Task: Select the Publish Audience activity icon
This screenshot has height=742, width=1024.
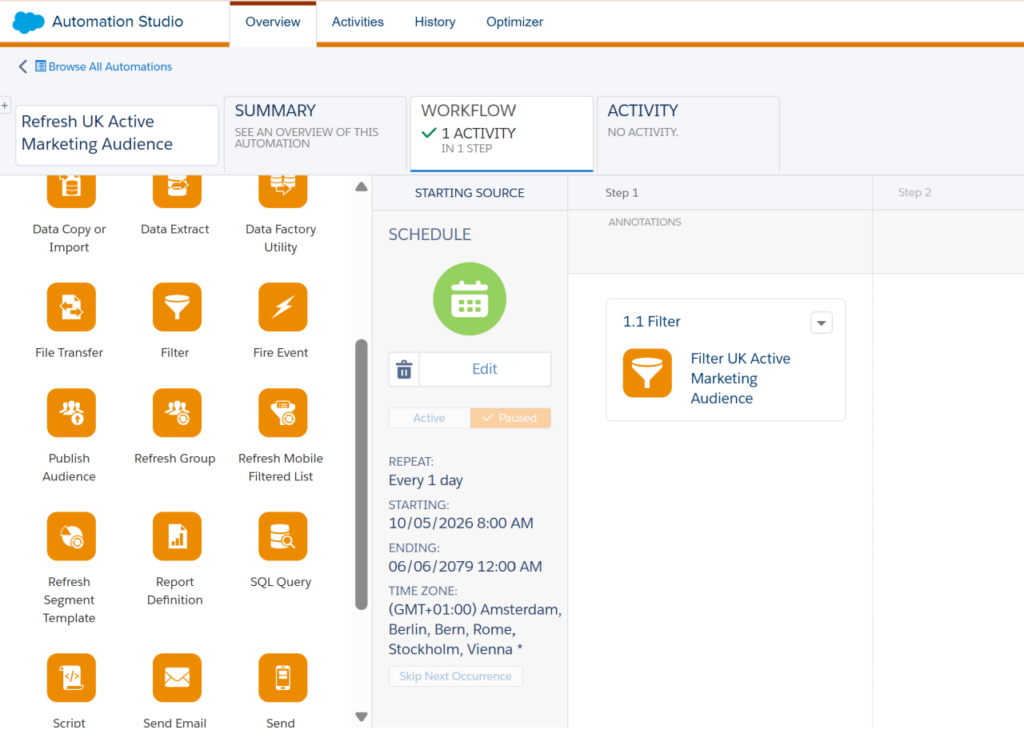Action: [71, 413]
